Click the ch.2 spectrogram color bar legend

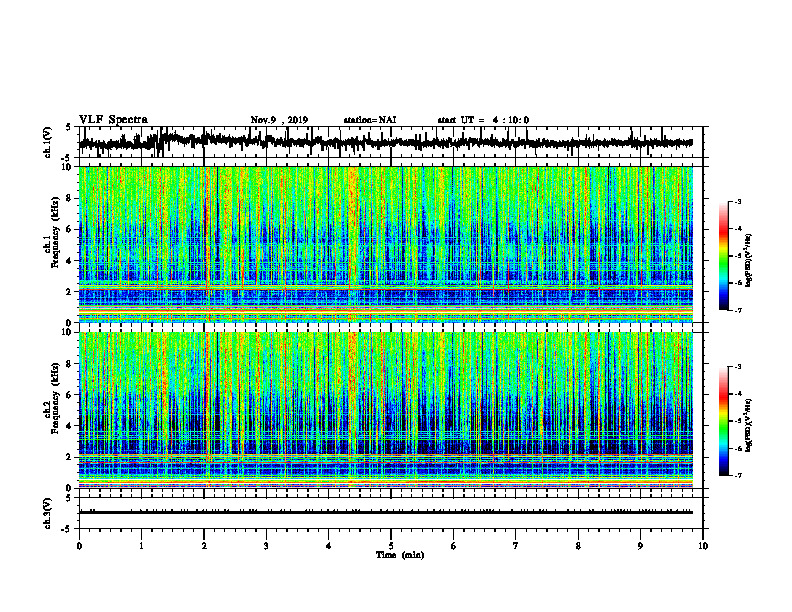pos(723,421)
